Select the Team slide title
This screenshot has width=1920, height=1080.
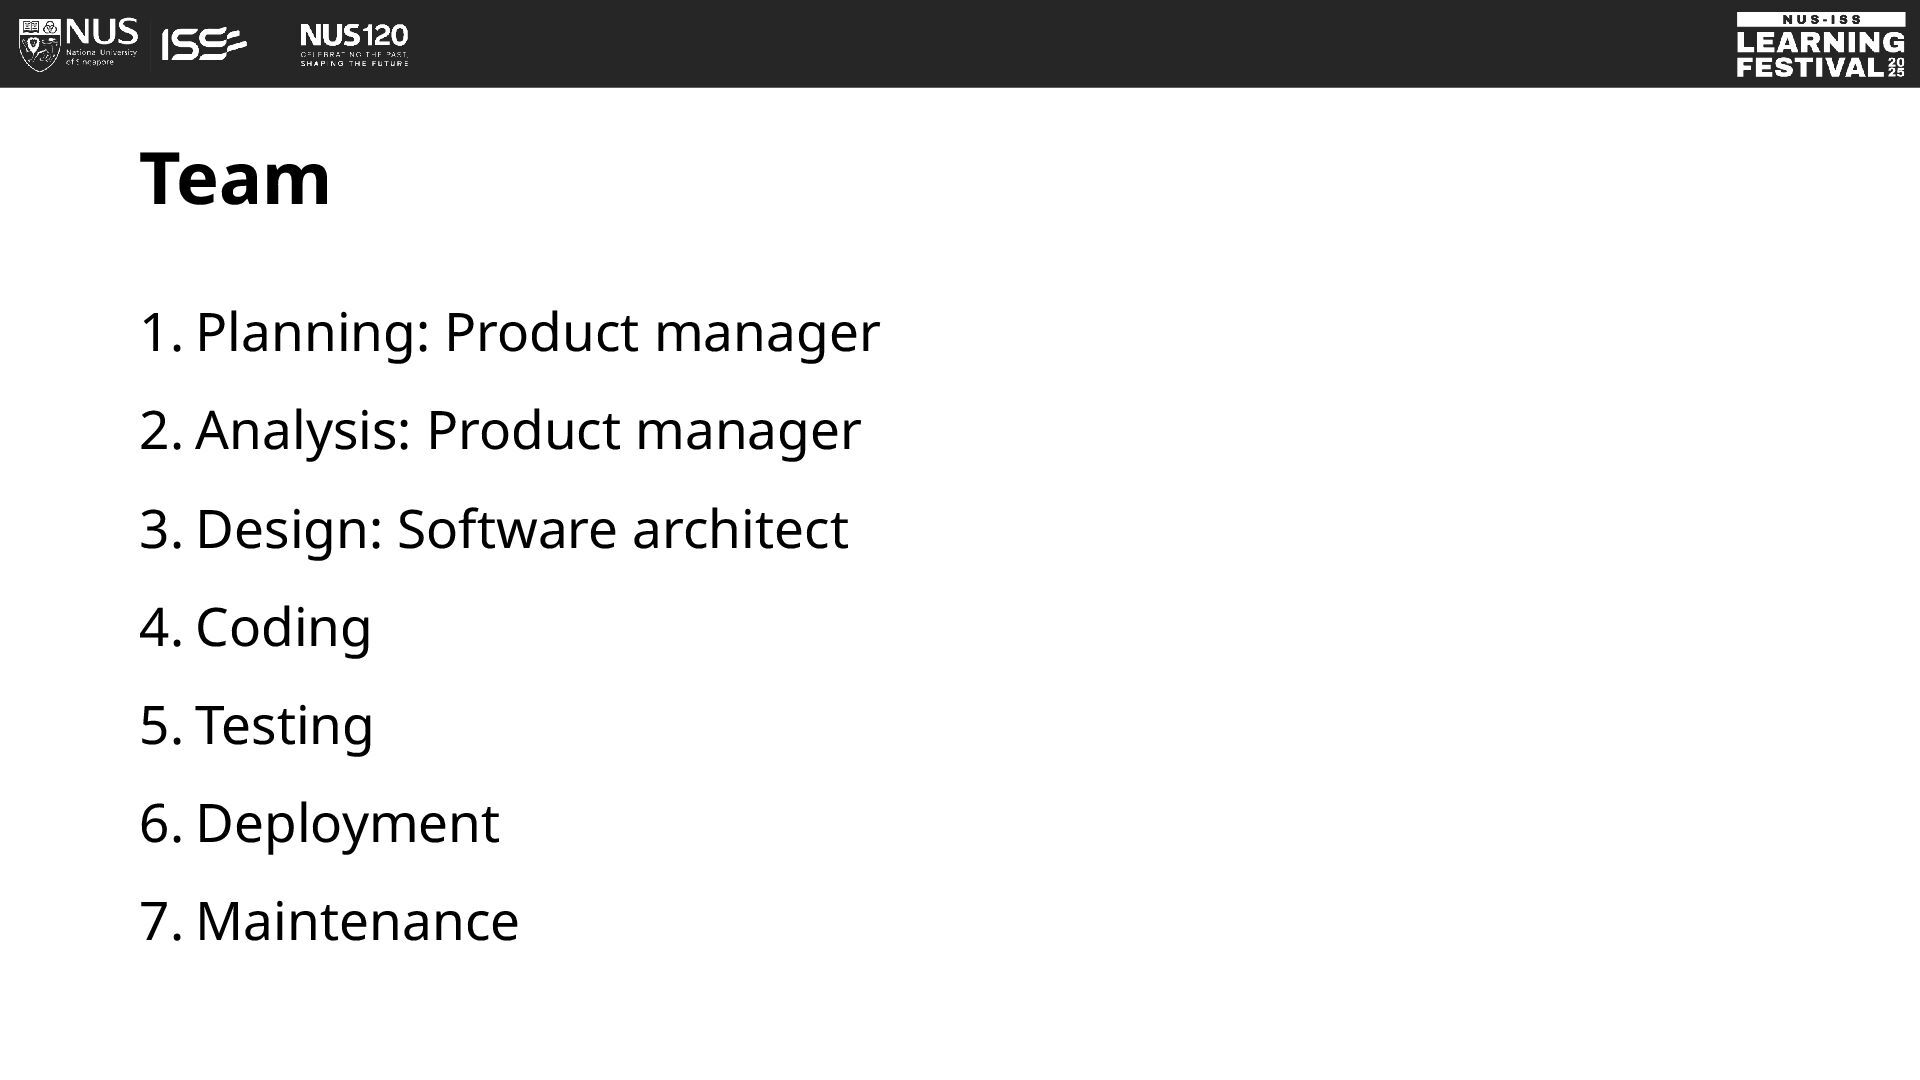tap(235, 178)
